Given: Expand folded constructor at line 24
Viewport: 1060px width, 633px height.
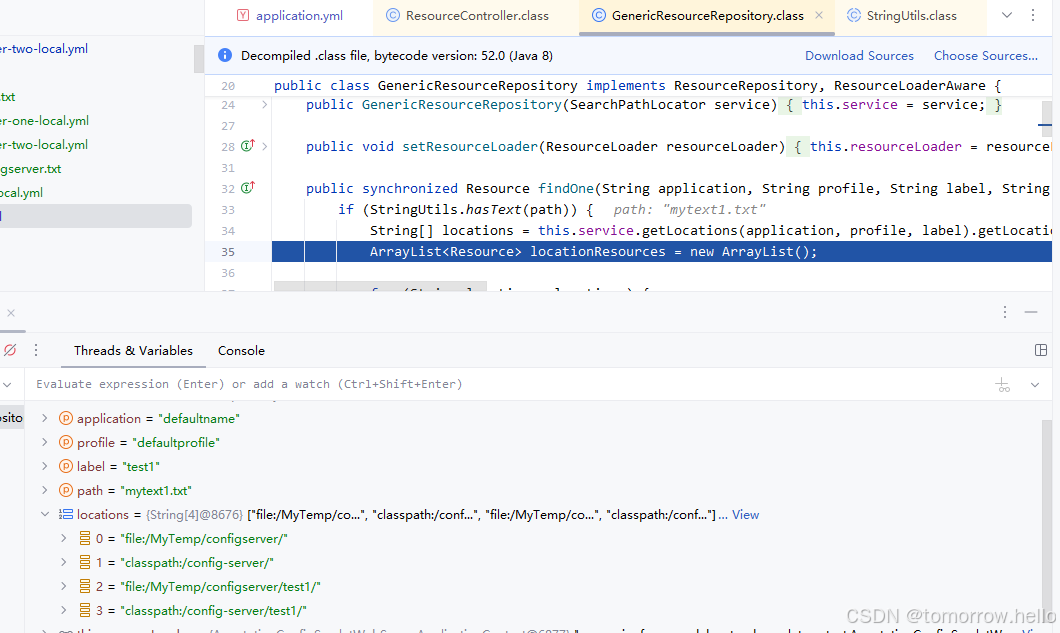Looking at the screenshot, I should tap(264, 105).
